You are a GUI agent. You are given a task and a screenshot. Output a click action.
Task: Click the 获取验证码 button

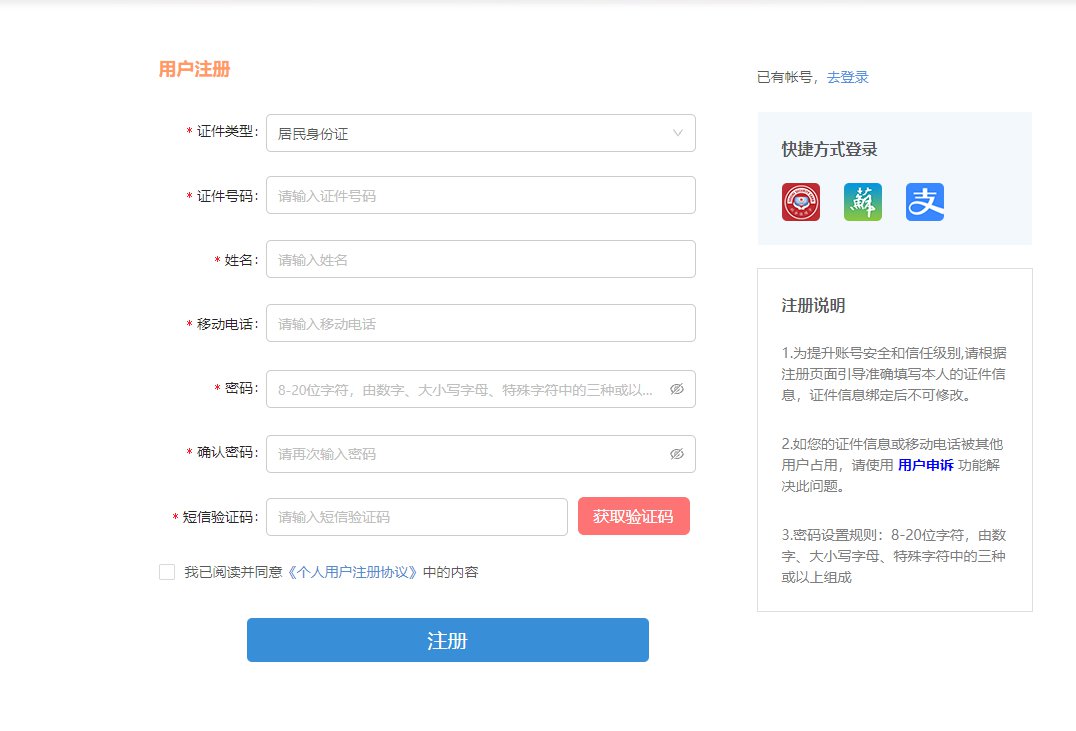(x=633, y=517)
